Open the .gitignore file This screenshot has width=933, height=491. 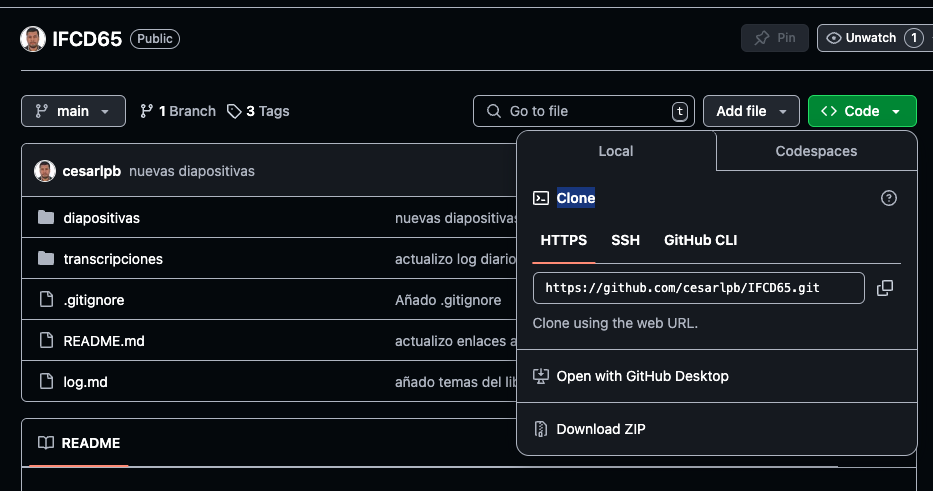(x=94, y=300)
